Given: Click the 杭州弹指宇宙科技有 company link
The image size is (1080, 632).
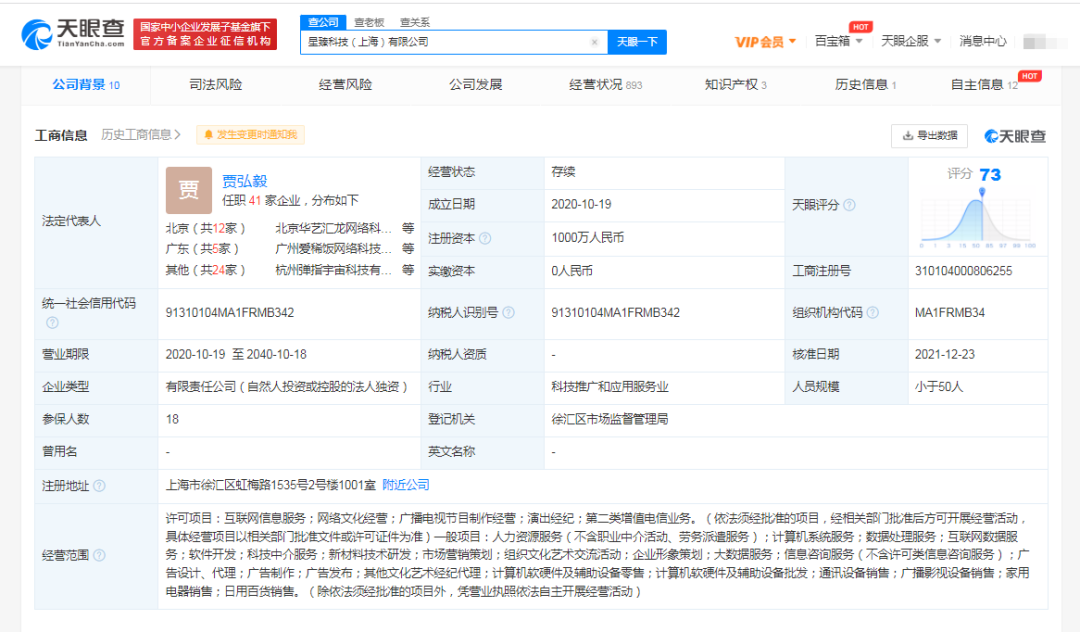Looking at the screenshot, I should pyautogui.click(x=333, y=270).
